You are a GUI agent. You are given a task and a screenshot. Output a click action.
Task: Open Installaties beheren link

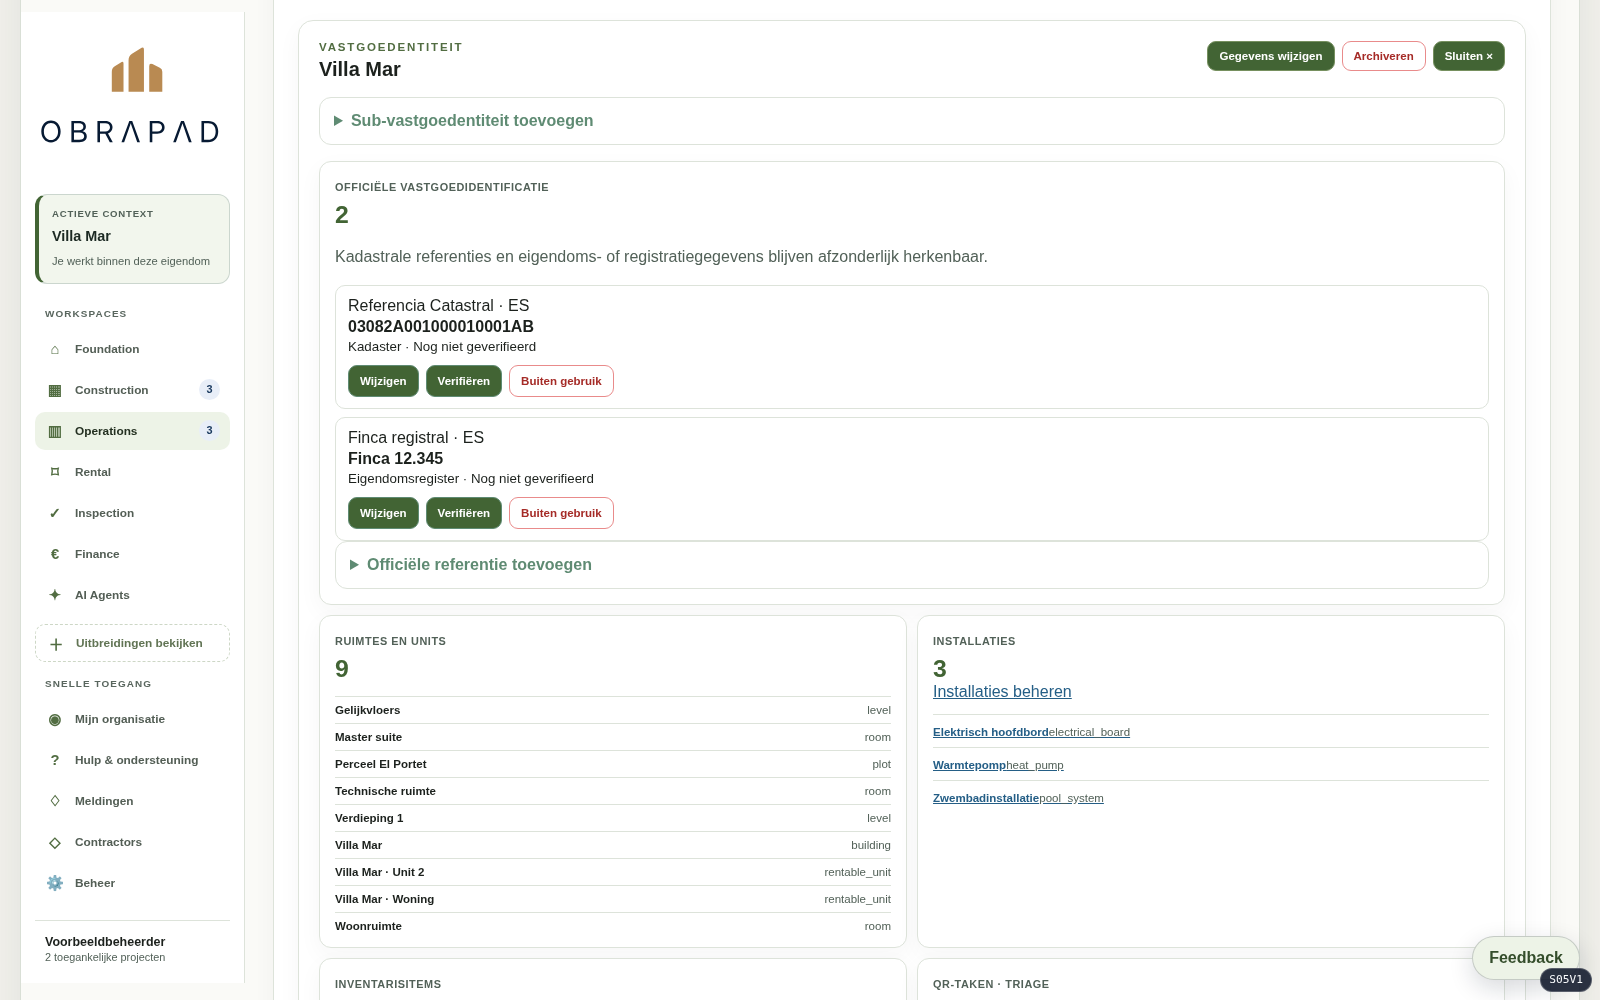[1002, 692]
